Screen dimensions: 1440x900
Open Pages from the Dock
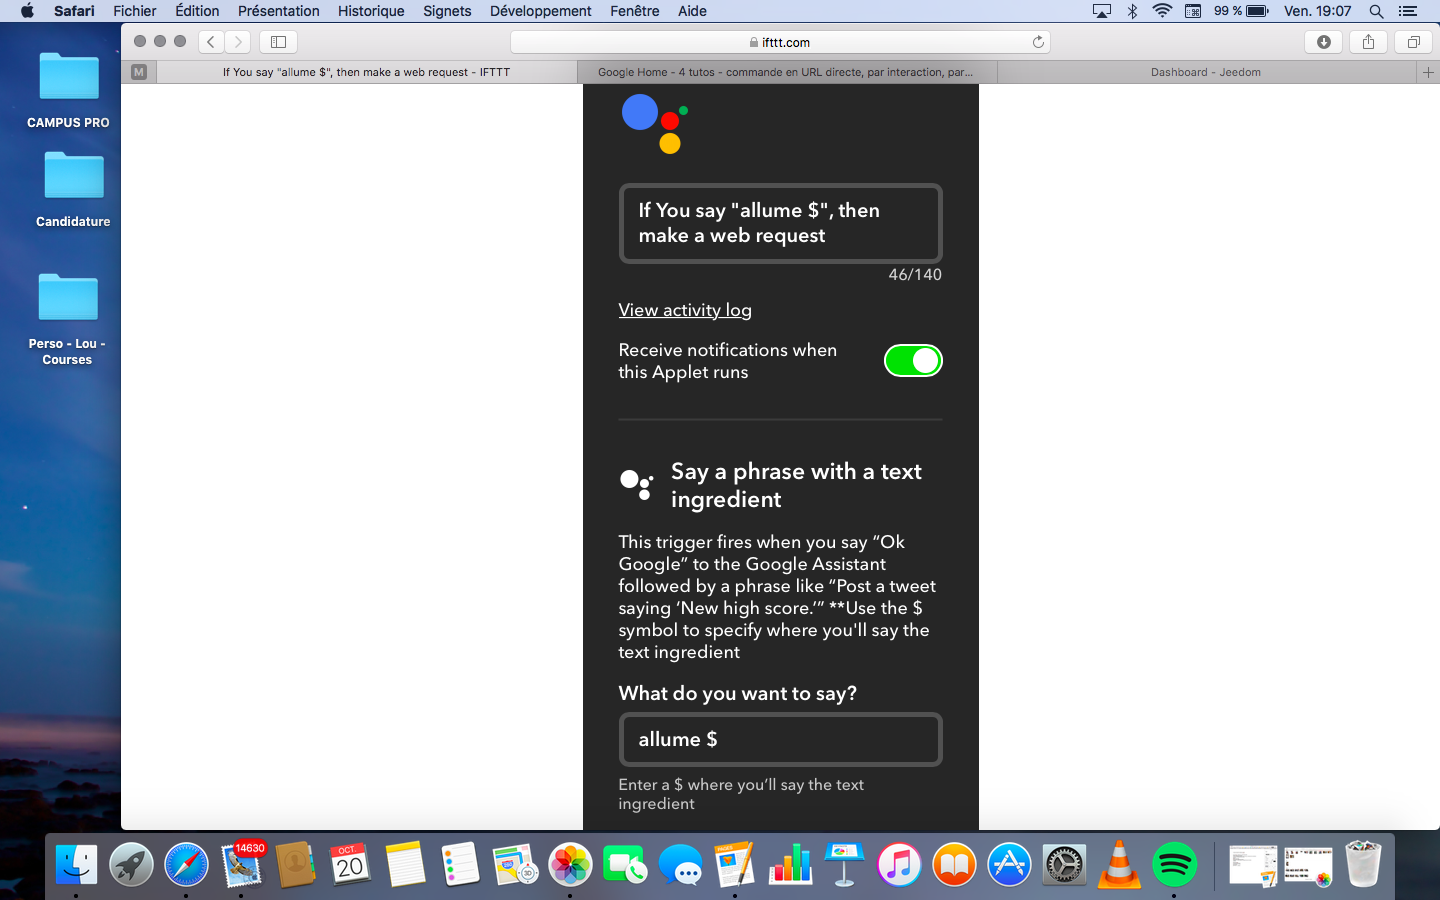point(735,865)
